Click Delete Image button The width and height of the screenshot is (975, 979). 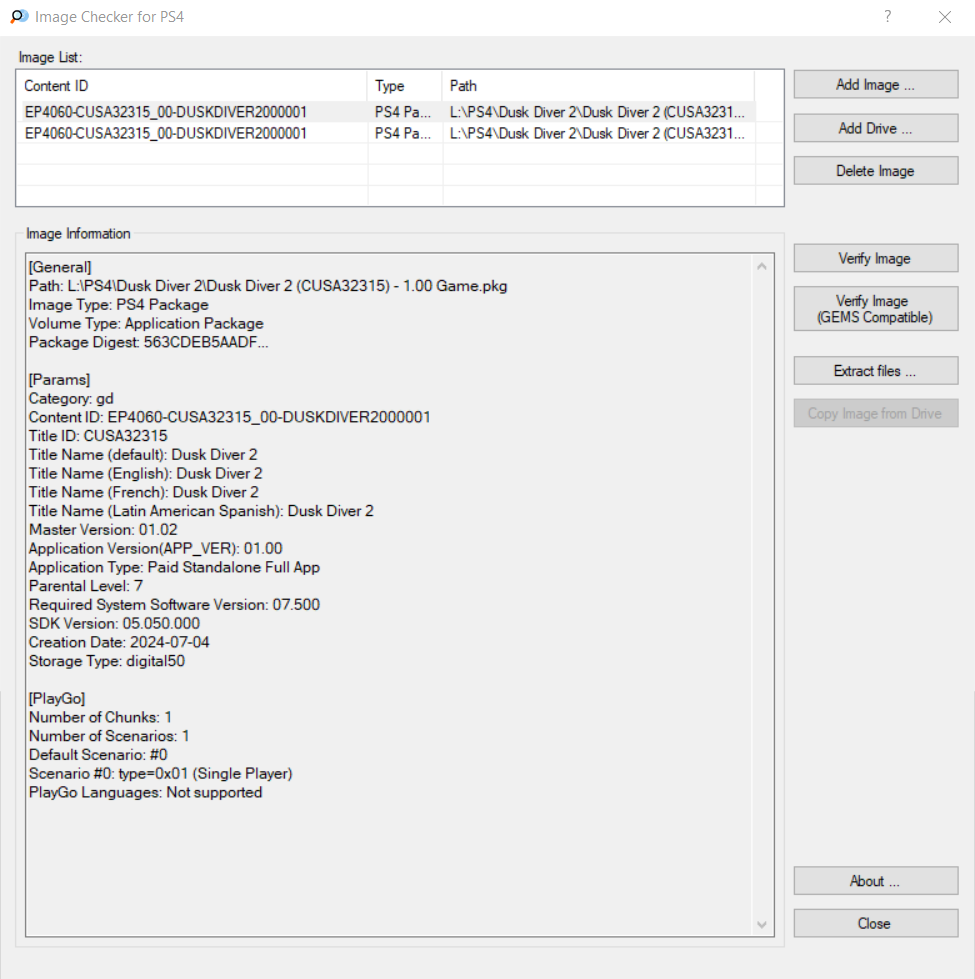pos(876,170)
